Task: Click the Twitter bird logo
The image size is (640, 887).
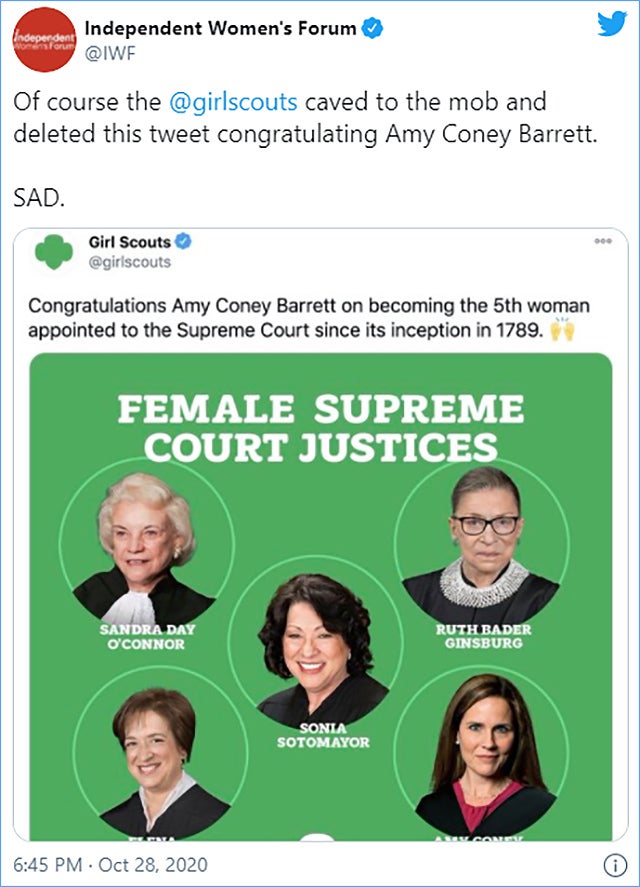Action: tap(611, 25)
